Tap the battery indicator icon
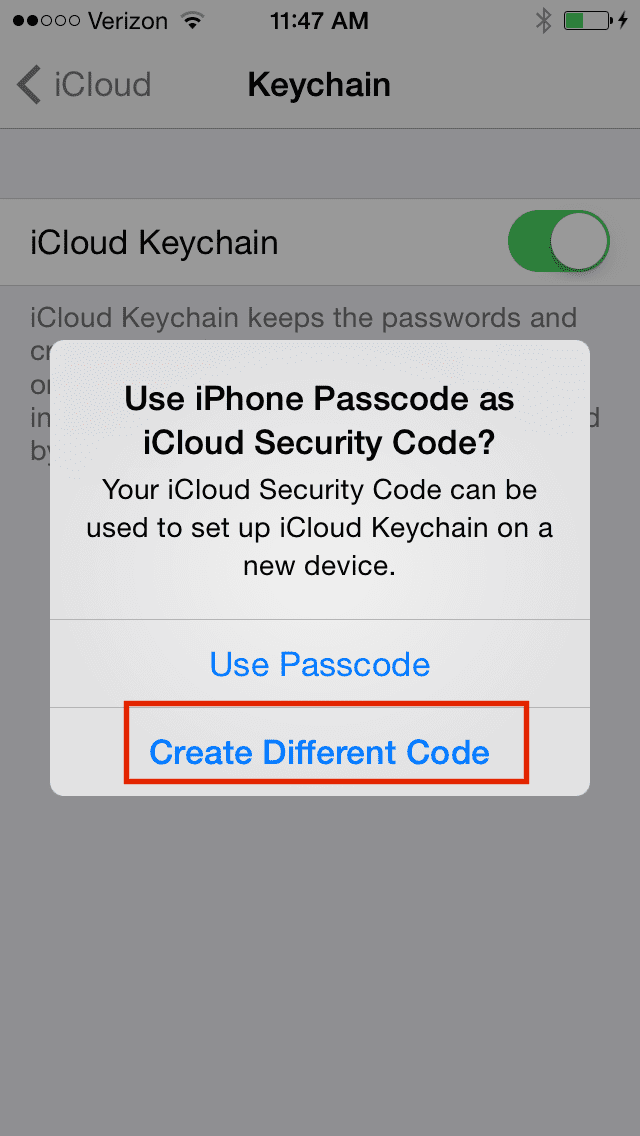The width and height of the screenshot is (640, 1136). (586, 21)
